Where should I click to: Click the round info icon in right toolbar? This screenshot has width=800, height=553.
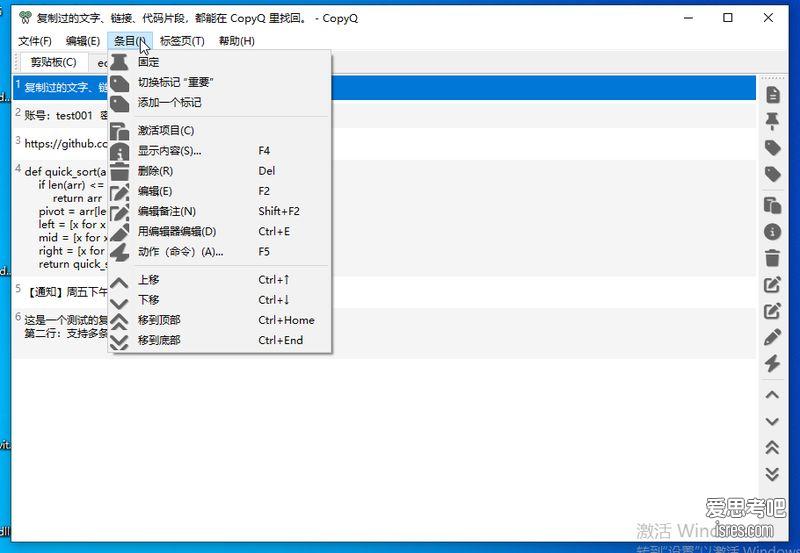pyautogui.click(x=772, y=232)
